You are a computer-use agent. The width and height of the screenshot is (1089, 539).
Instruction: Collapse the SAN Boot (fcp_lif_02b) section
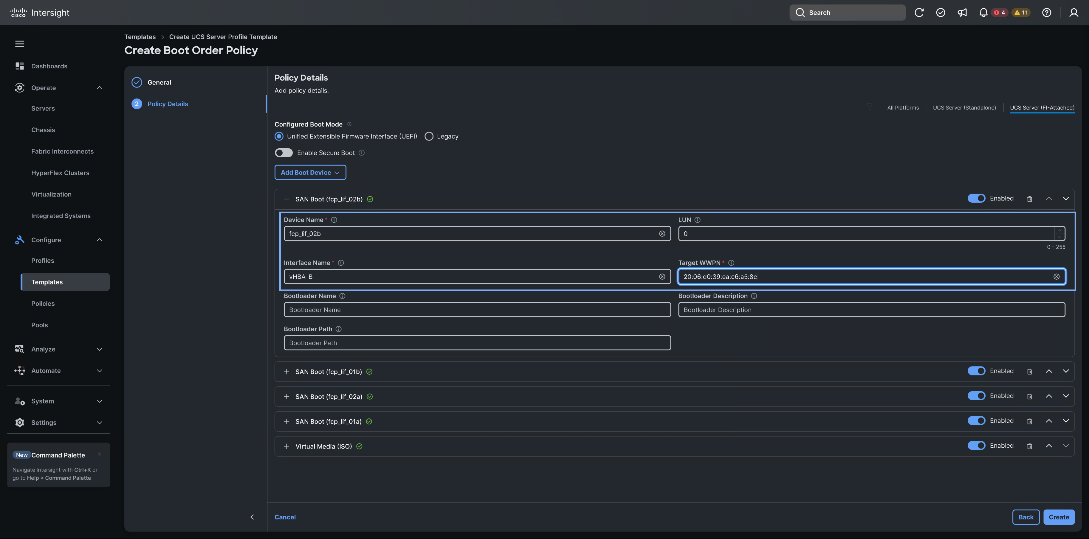(286, 199)
